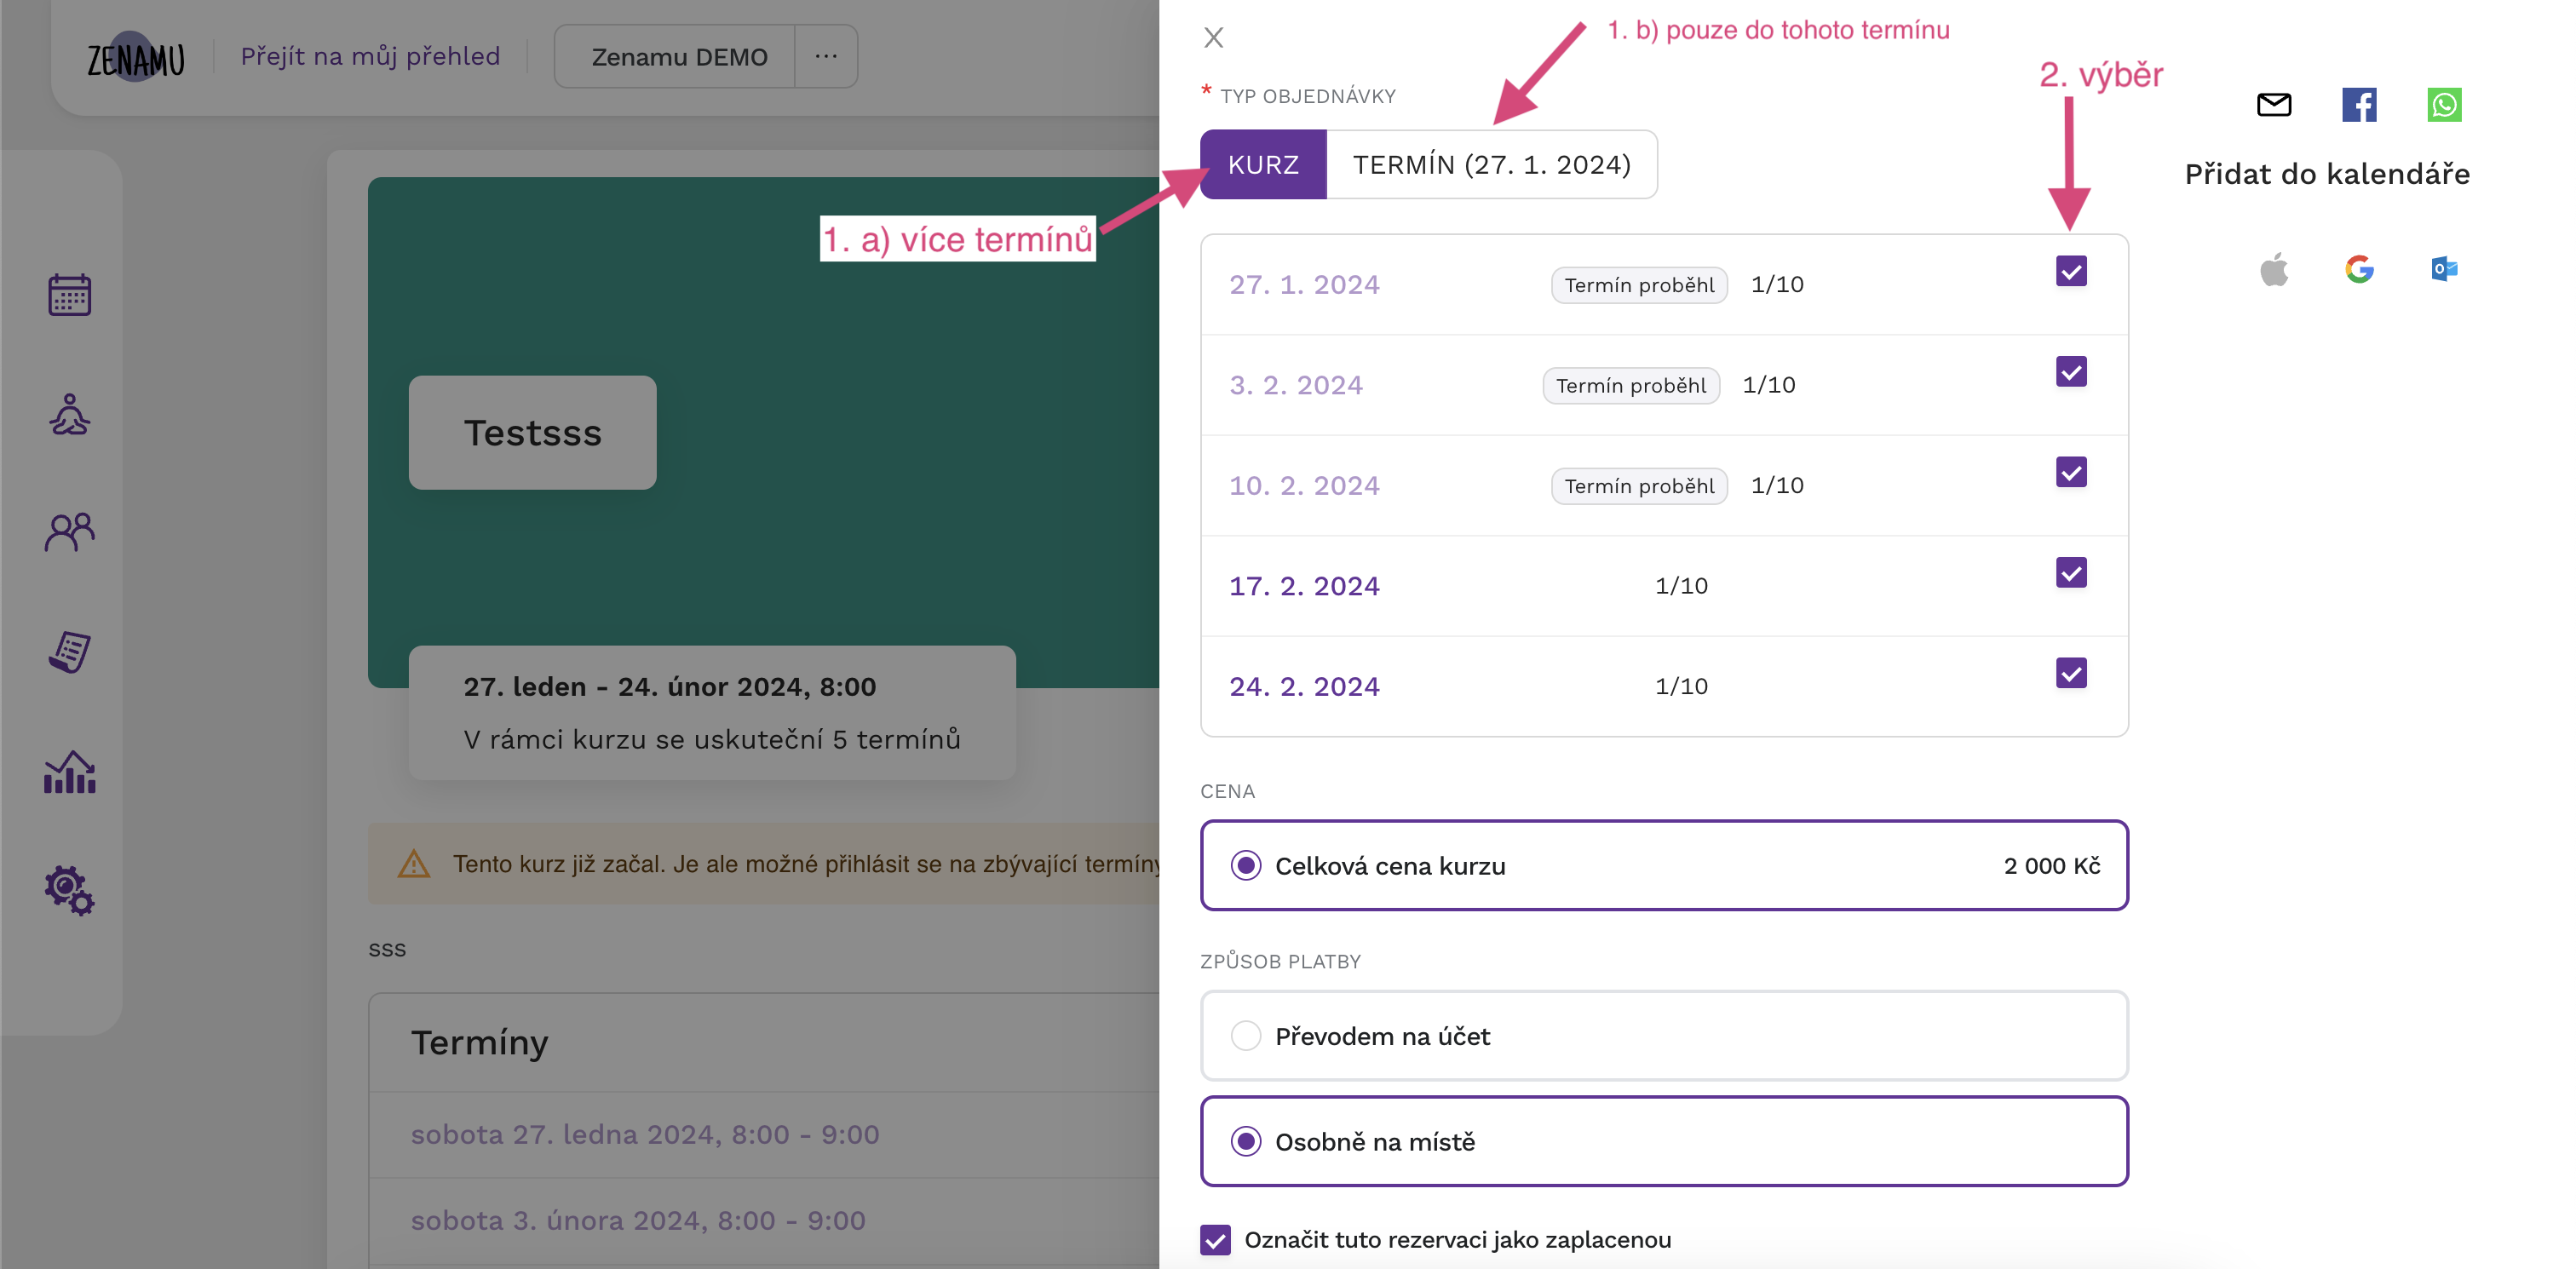This screenshot has width=2576, height=1269.
Task: Click the Testsss course title card
Action: [533, 433]
